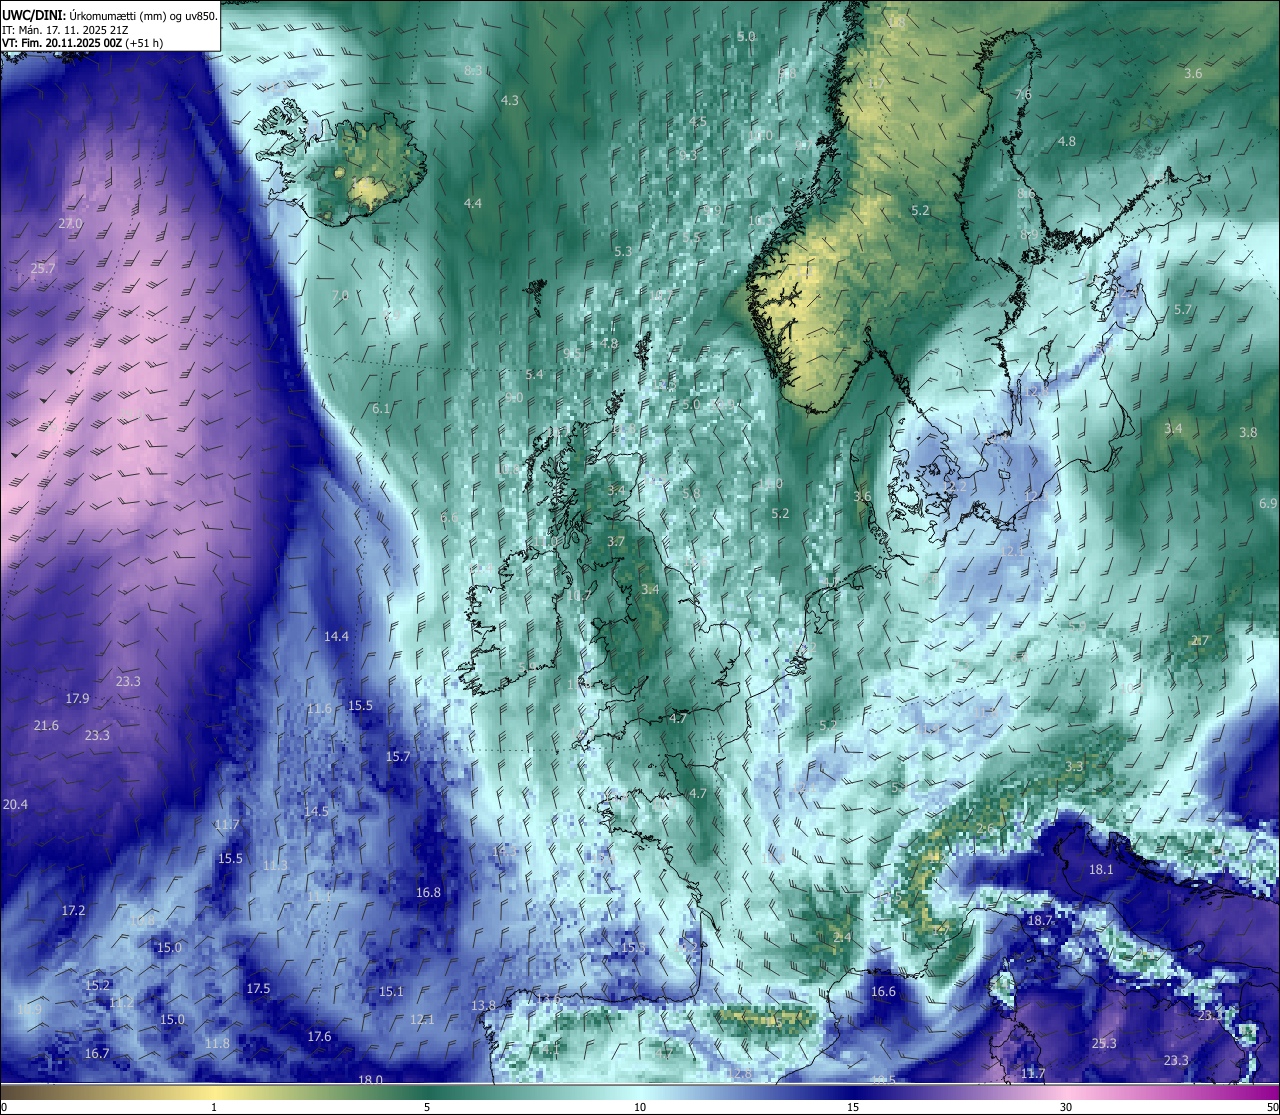Click the map value 25.3

1104,1043
